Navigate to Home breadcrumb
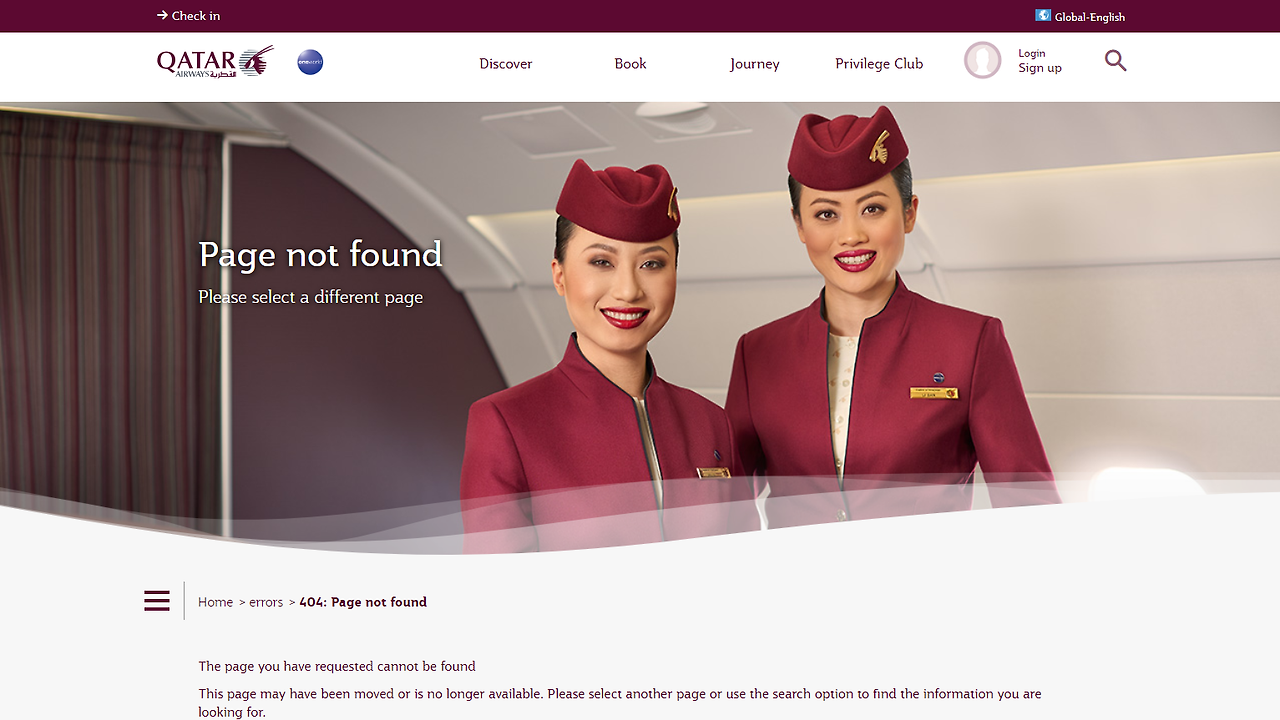 pos(215,602)
